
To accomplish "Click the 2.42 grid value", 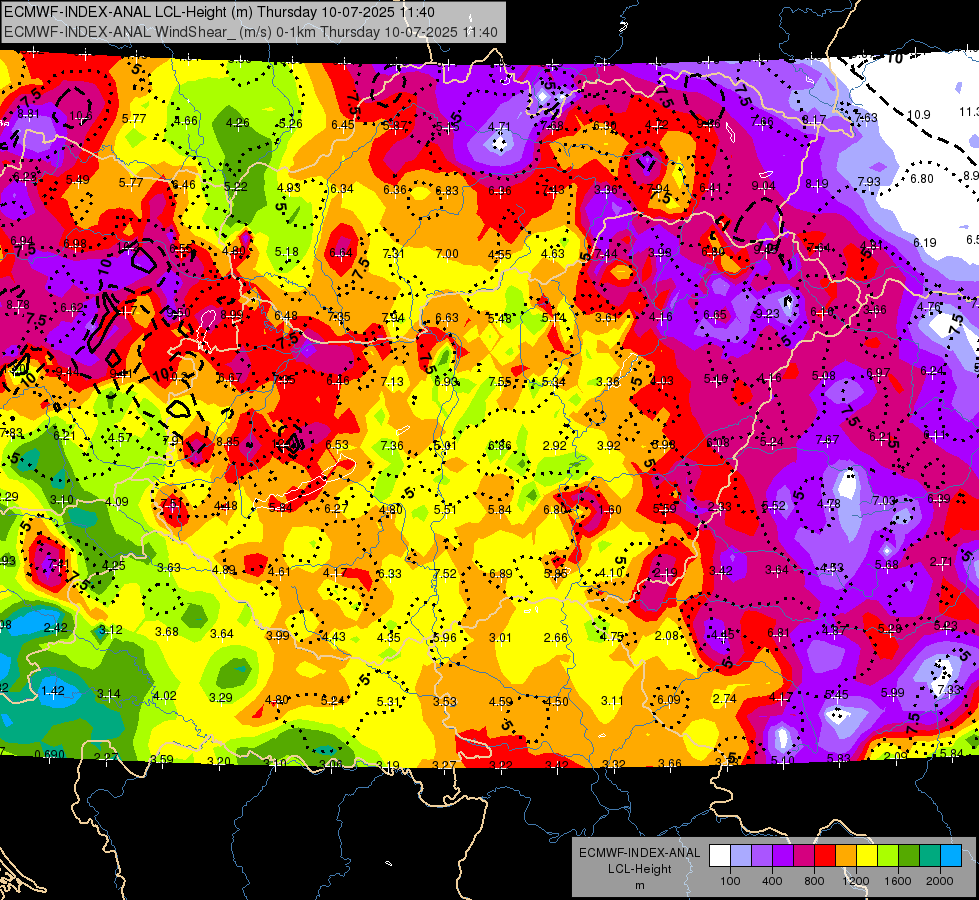I will [56, 628].
